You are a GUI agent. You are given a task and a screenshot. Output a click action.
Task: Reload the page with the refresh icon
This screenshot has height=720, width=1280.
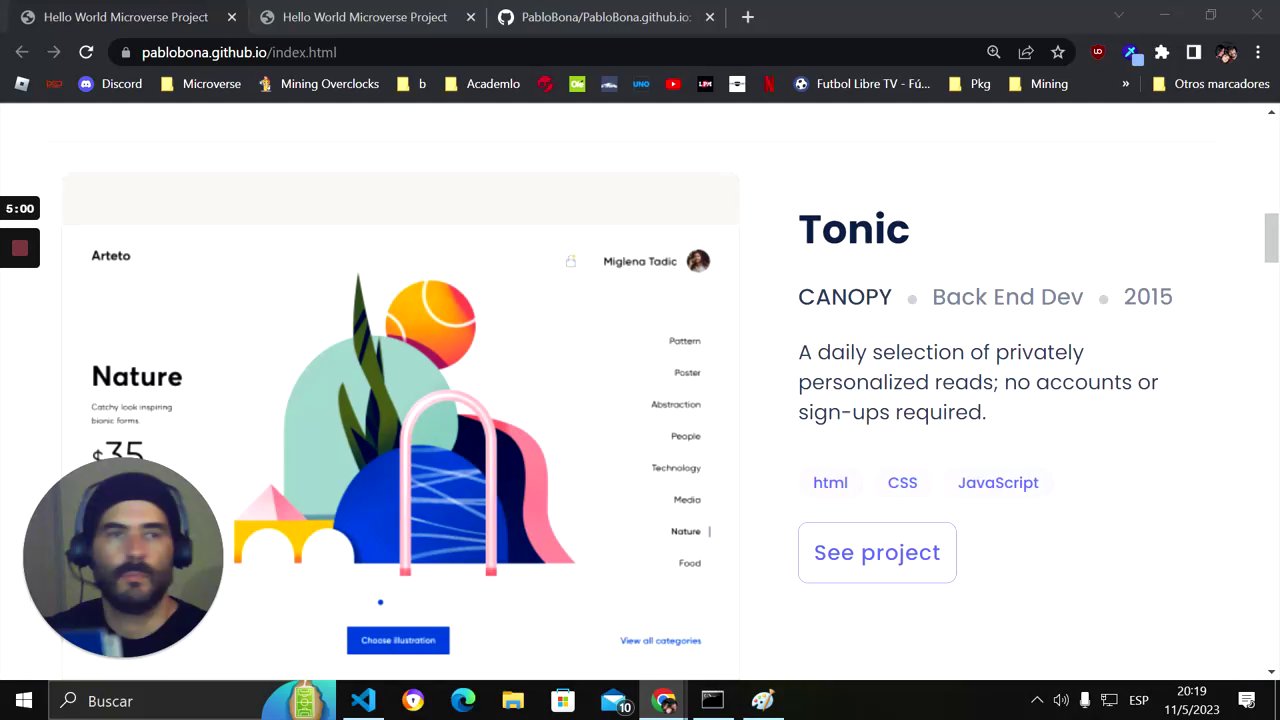[86, 52]
